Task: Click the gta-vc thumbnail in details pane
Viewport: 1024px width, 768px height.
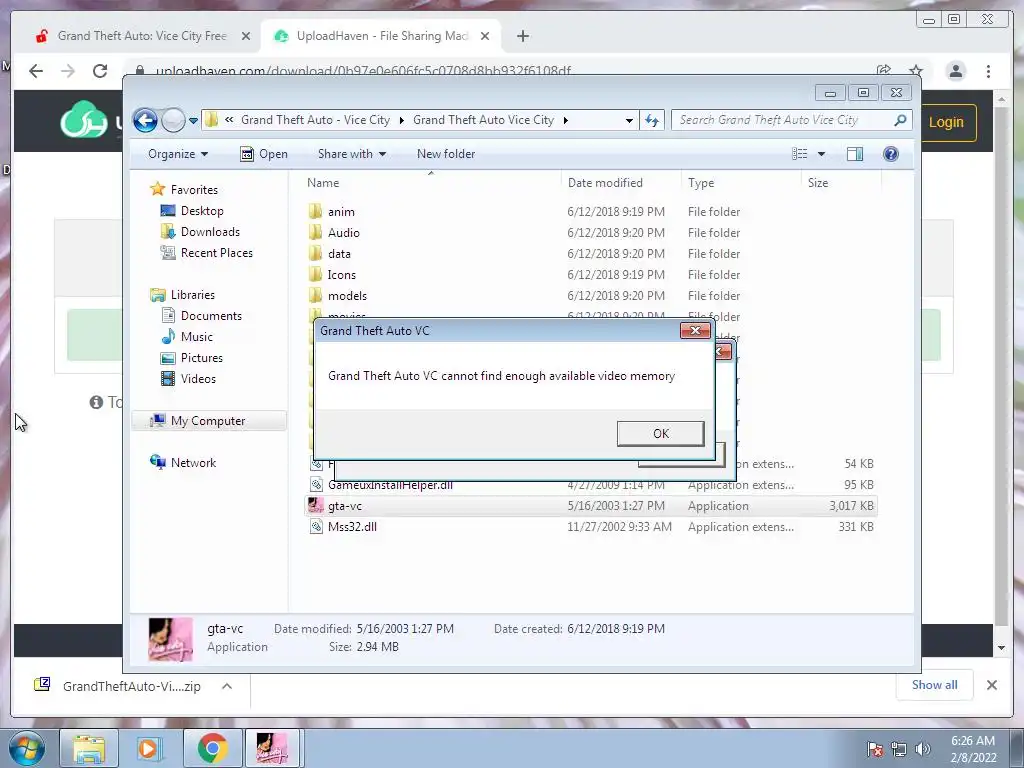Action: tap(170, 639)
